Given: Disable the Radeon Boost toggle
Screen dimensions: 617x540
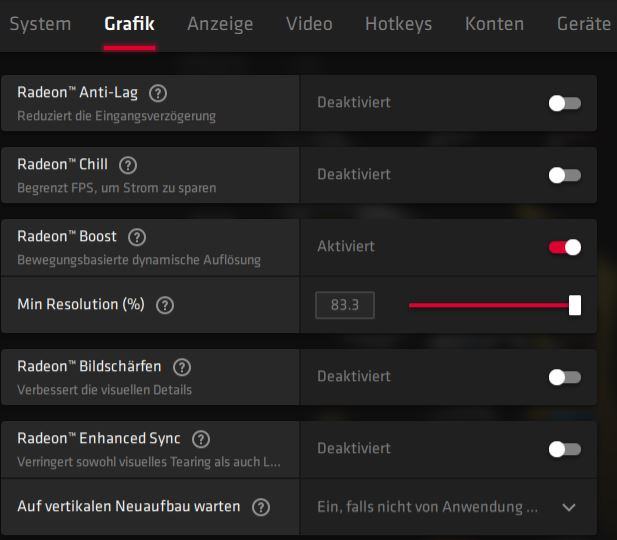Looking at the screenshot, I should (565, 248).
